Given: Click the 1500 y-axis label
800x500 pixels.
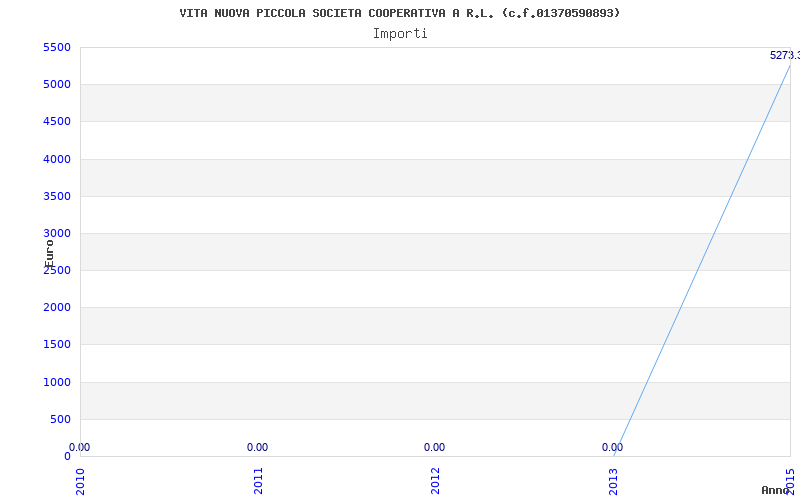Looking at the screenshot, I should [x=57, y=344].
